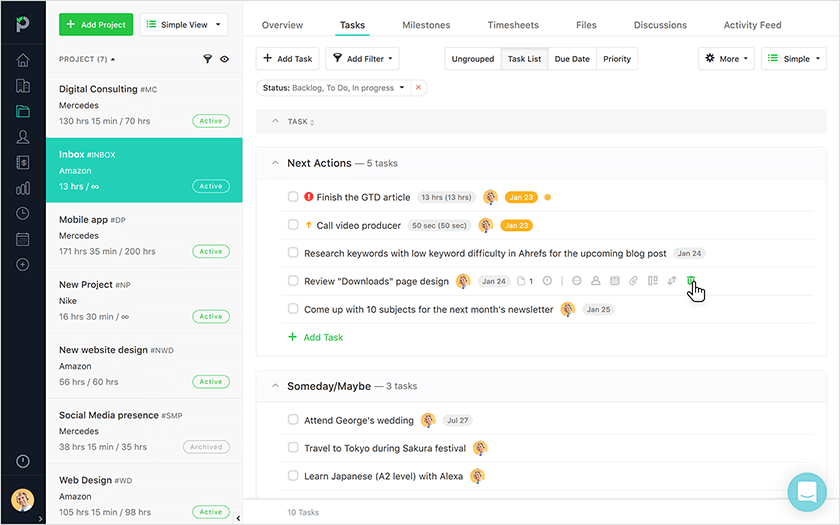
Task: Open the Invoices dollar icon in sidebar
Action: click(22, 162)
